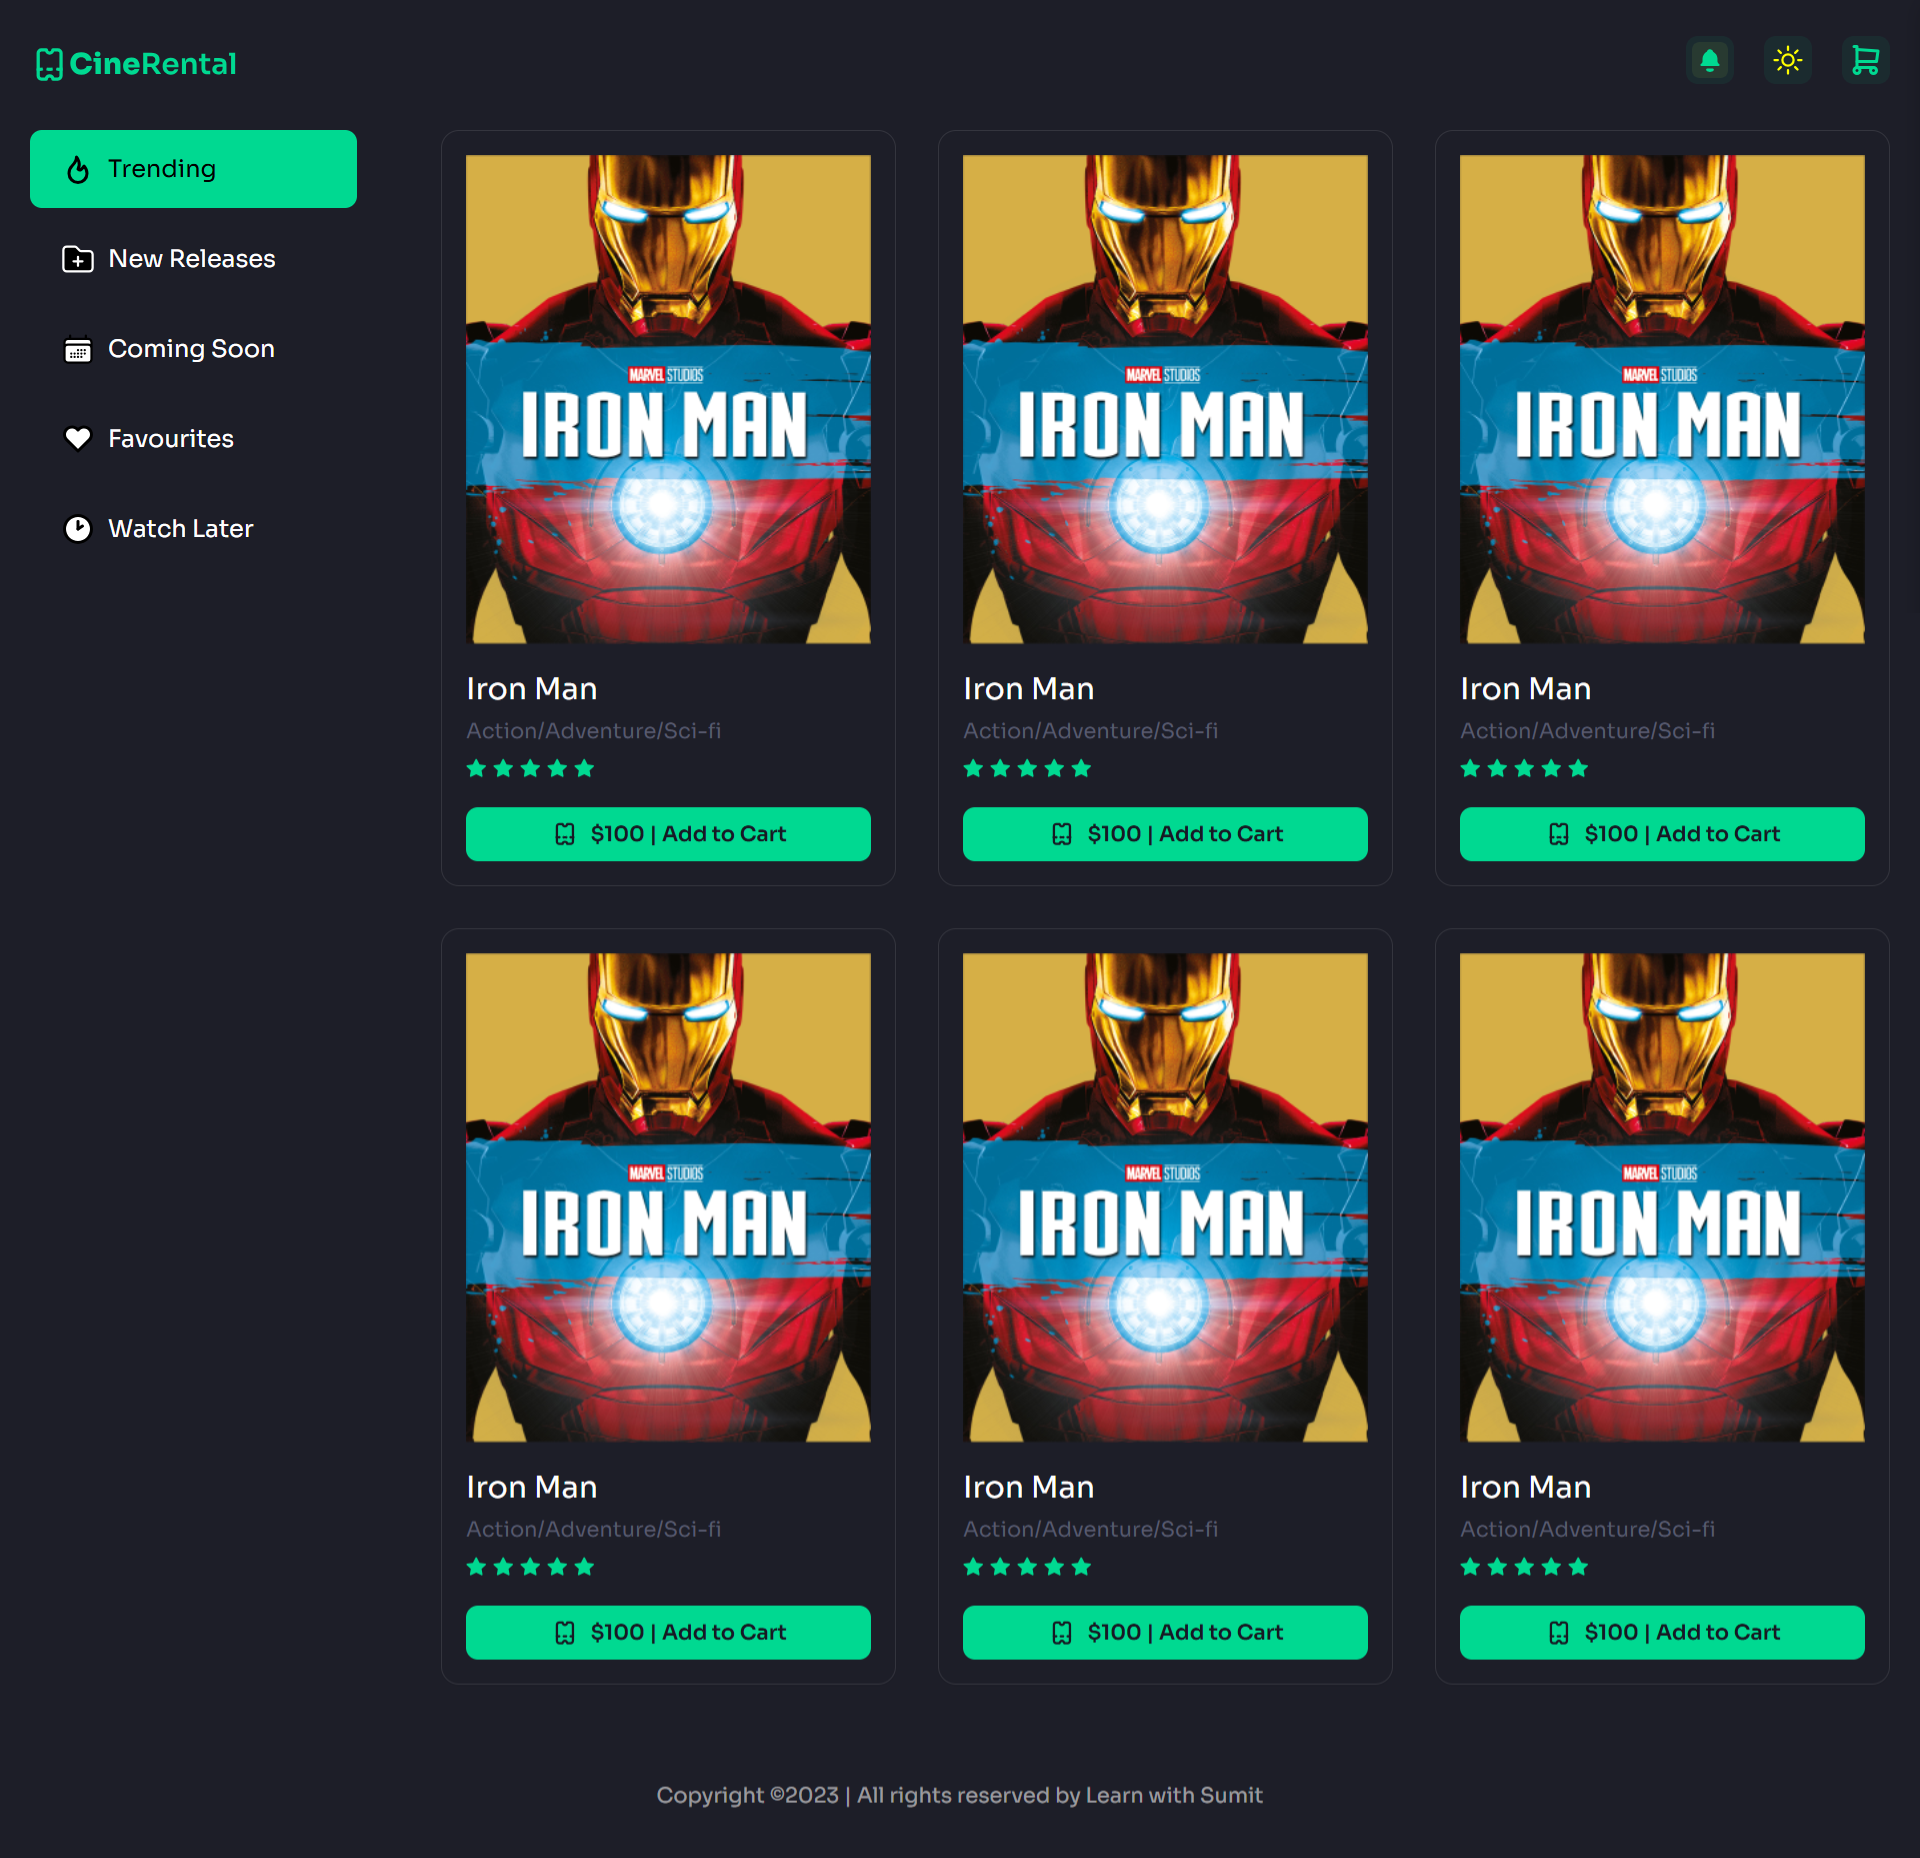The height and width of the screenshot is (1858, 1920).
Task: Add the top-left Iron Man card to cart
Action: [x=668, y=834]
